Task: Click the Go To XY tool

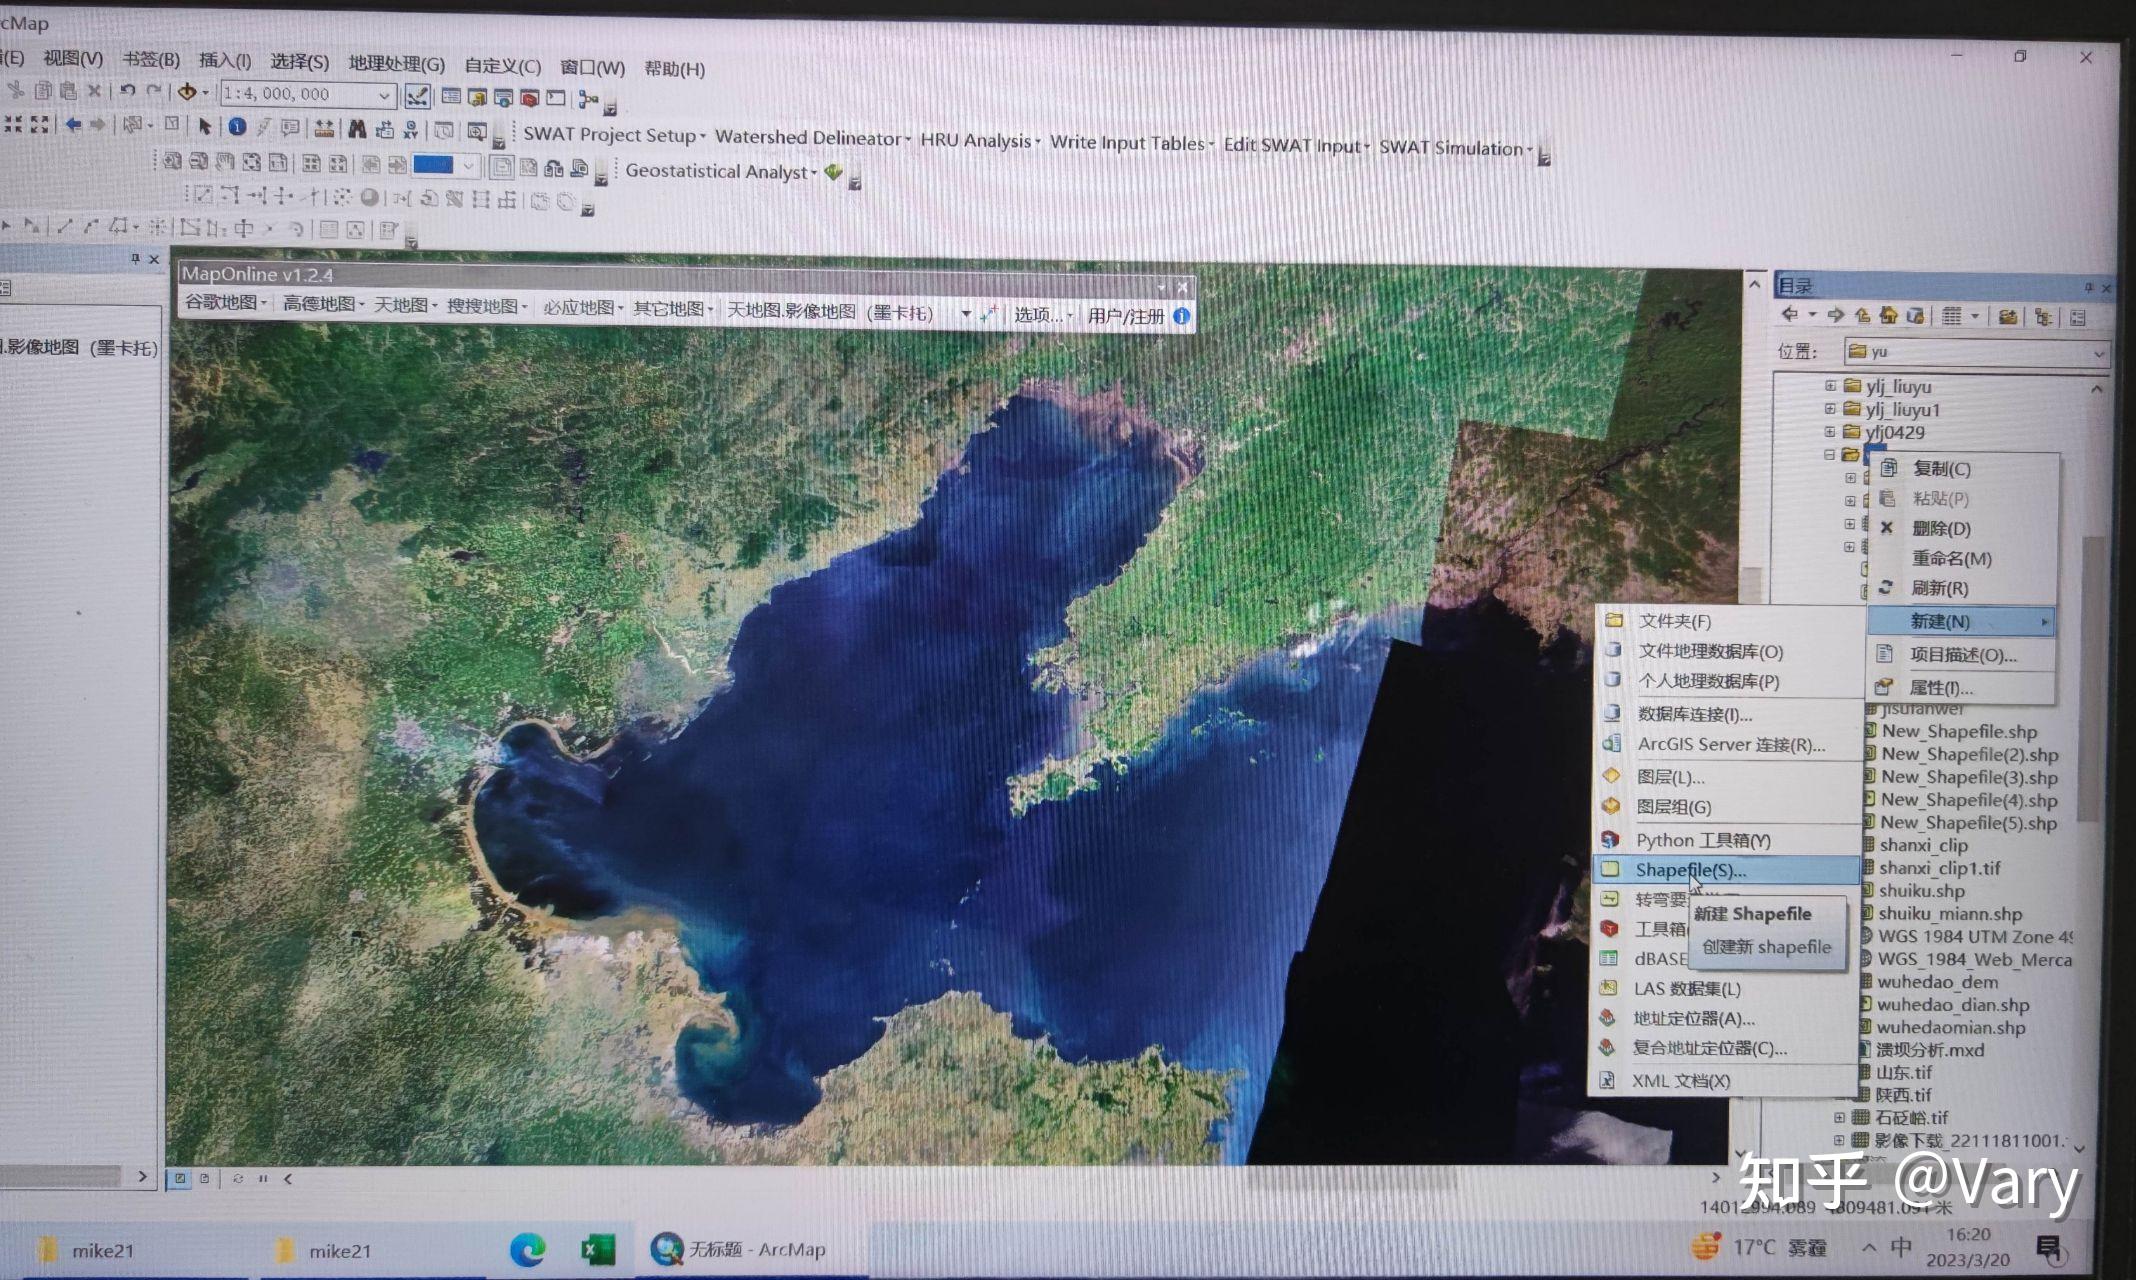Action: click(411, 129)
